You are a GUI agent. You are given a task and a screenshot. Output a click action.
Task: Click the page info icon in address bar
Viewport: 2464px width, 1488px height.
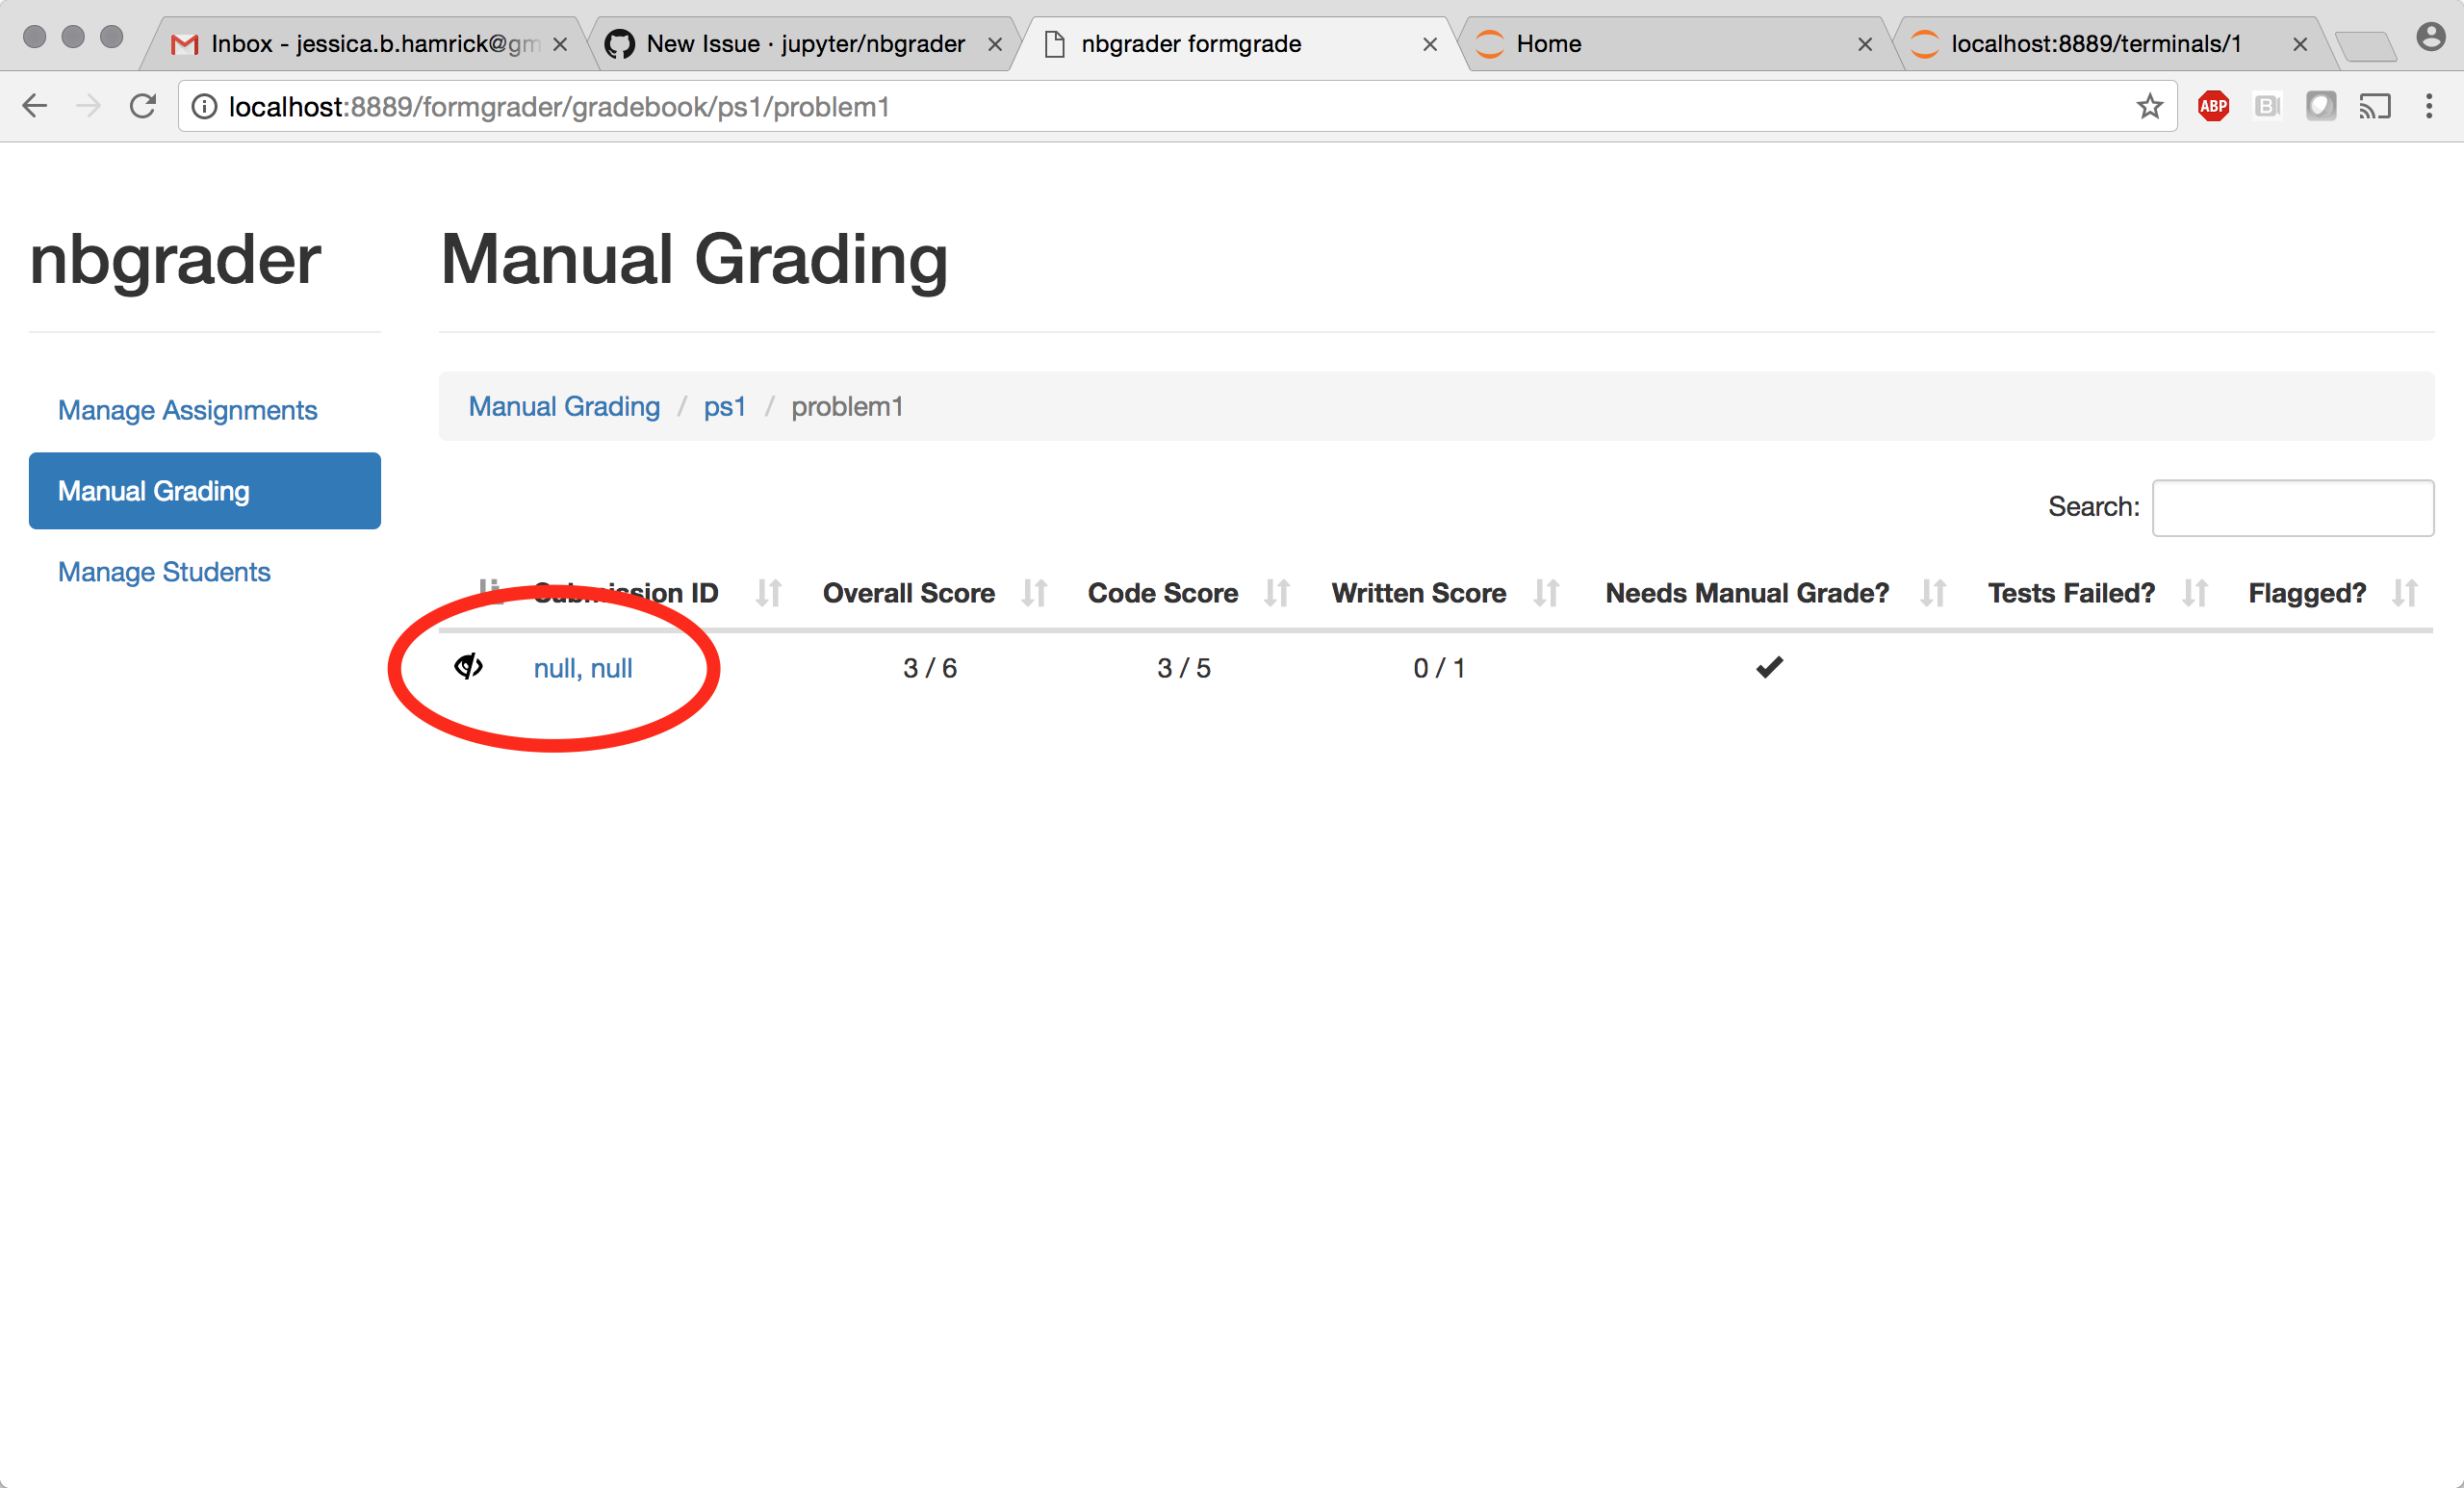(204, 106)
